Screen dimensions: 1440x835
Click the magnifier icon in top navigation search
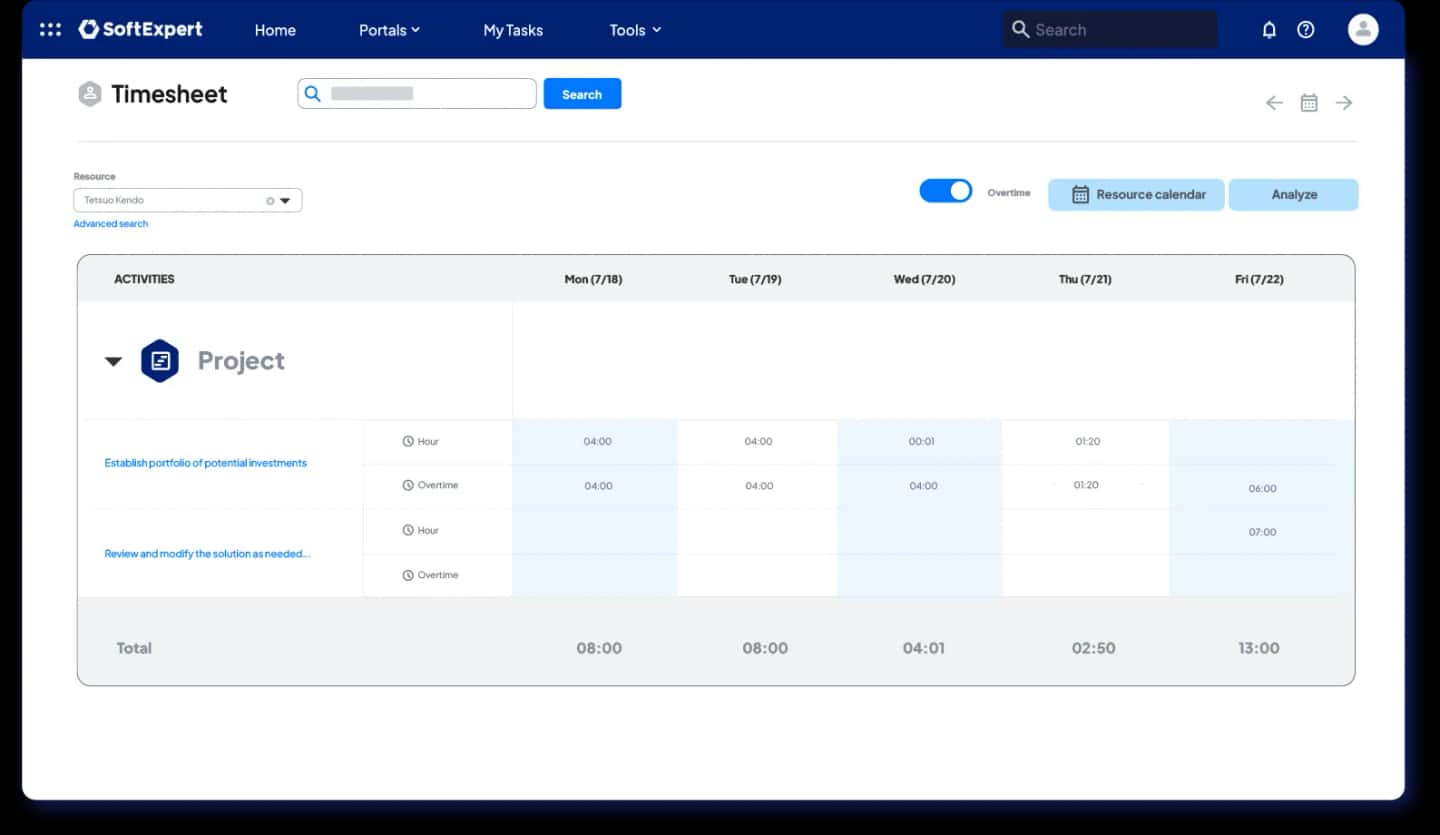click(x=1020, y=29)
